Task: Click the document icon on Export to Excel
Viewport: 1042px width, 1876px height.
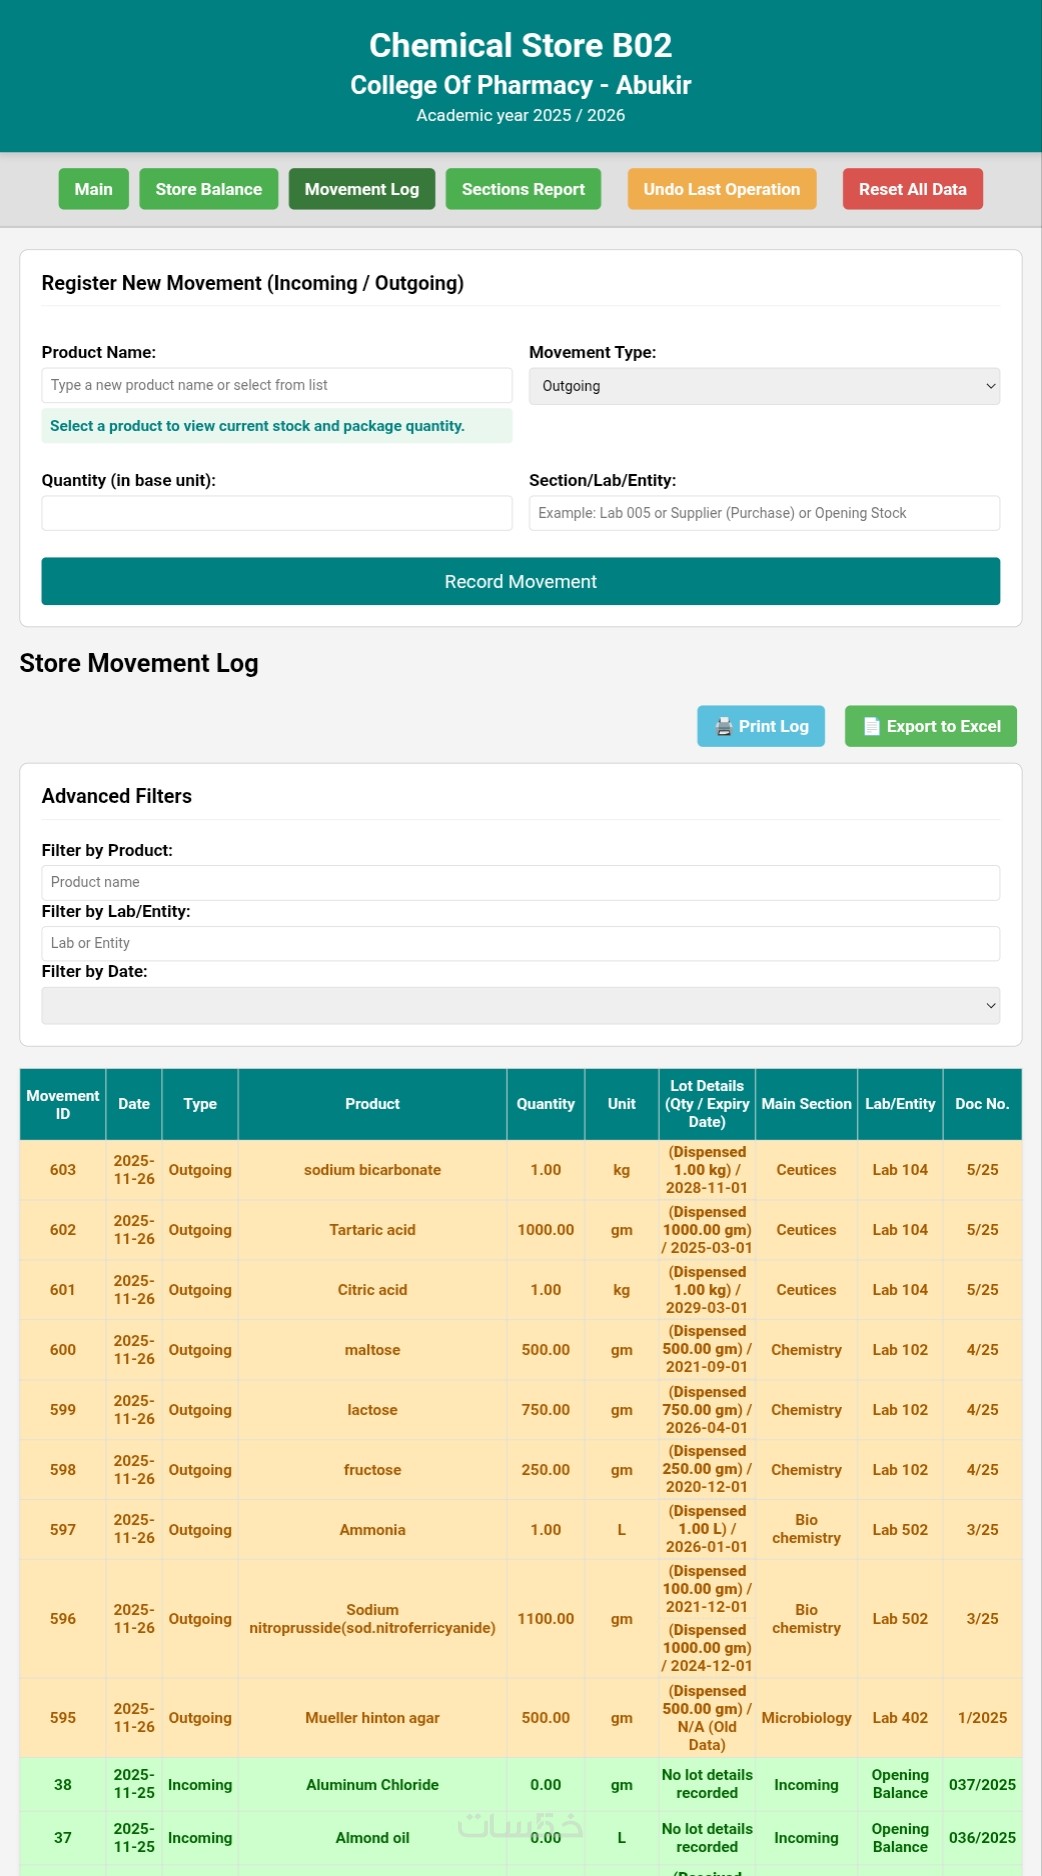Action: coord(872,727)
